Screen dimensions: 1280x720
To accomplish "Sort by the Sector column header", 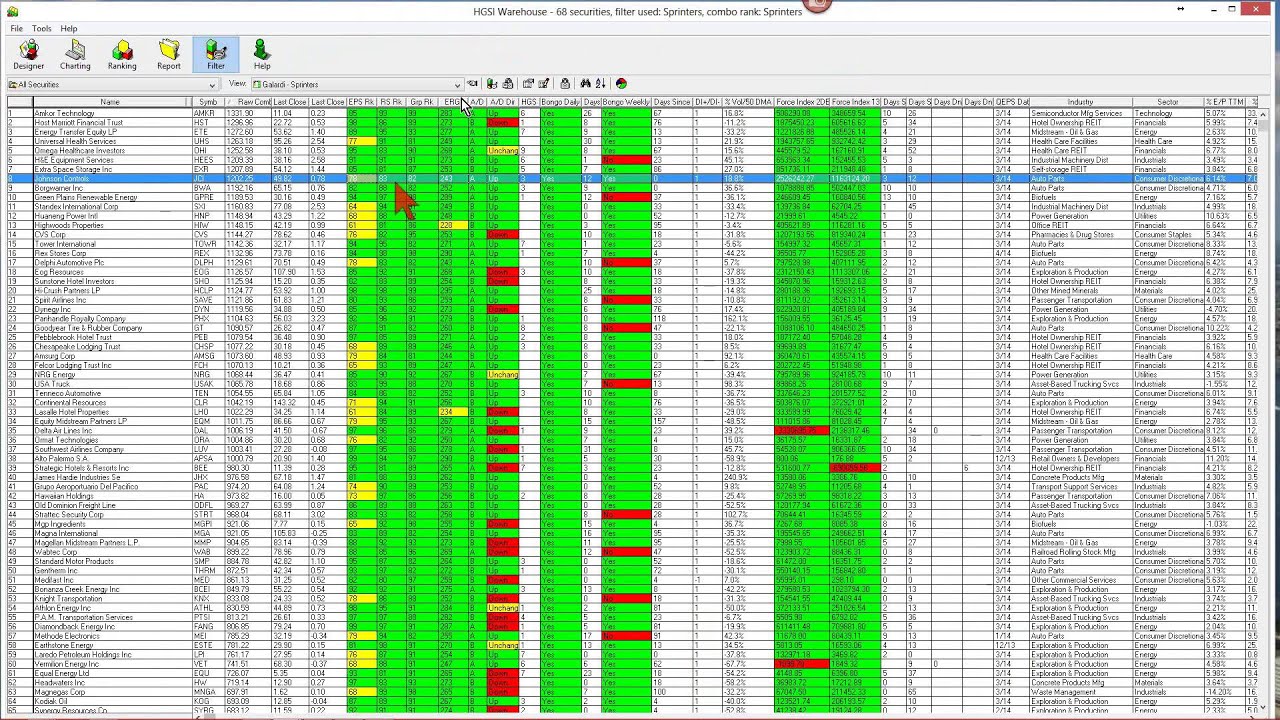I will click(1167, 102).
